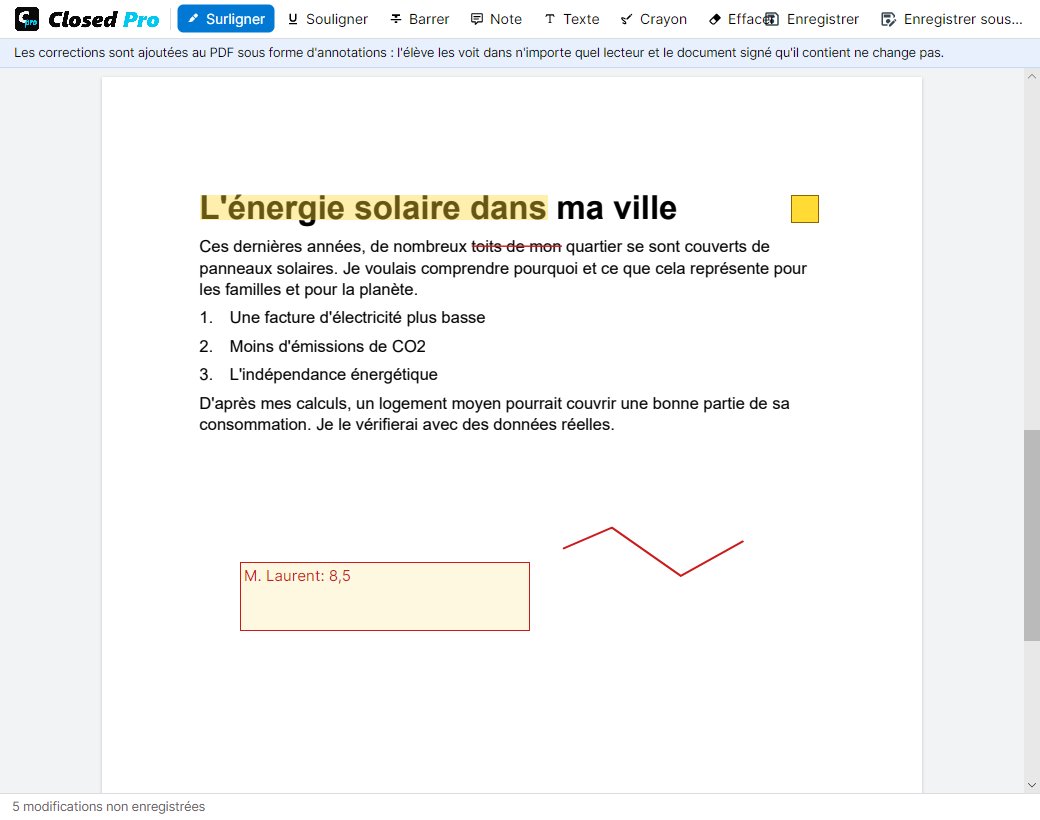Click the Enregistrer save button
Viewport: 1040px width, 820px height.
[x=814, y=19]
